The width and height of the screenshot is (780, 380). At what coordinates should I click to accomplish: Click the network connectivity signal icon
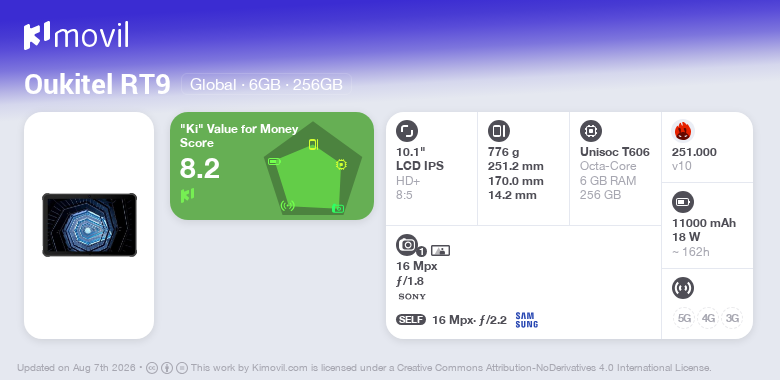click(683, 288)
